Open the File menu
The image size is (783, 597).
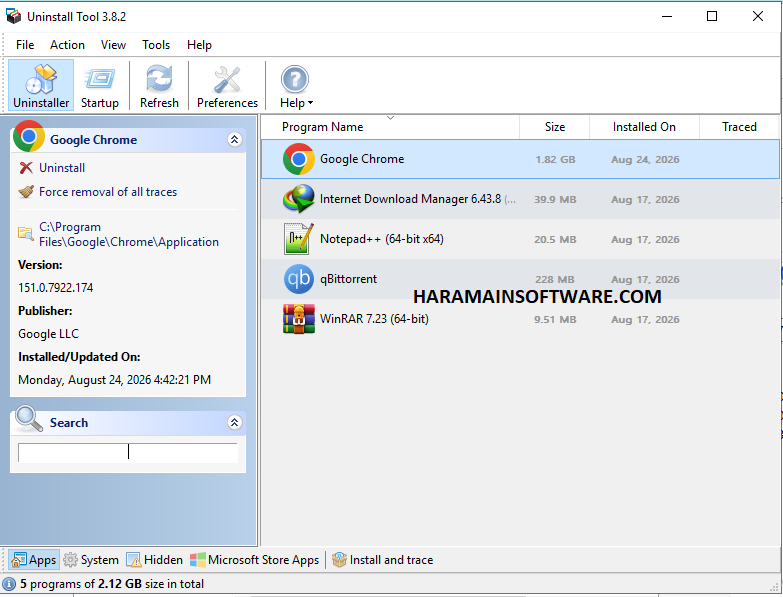pyautogui.click(x=25, y=45)
